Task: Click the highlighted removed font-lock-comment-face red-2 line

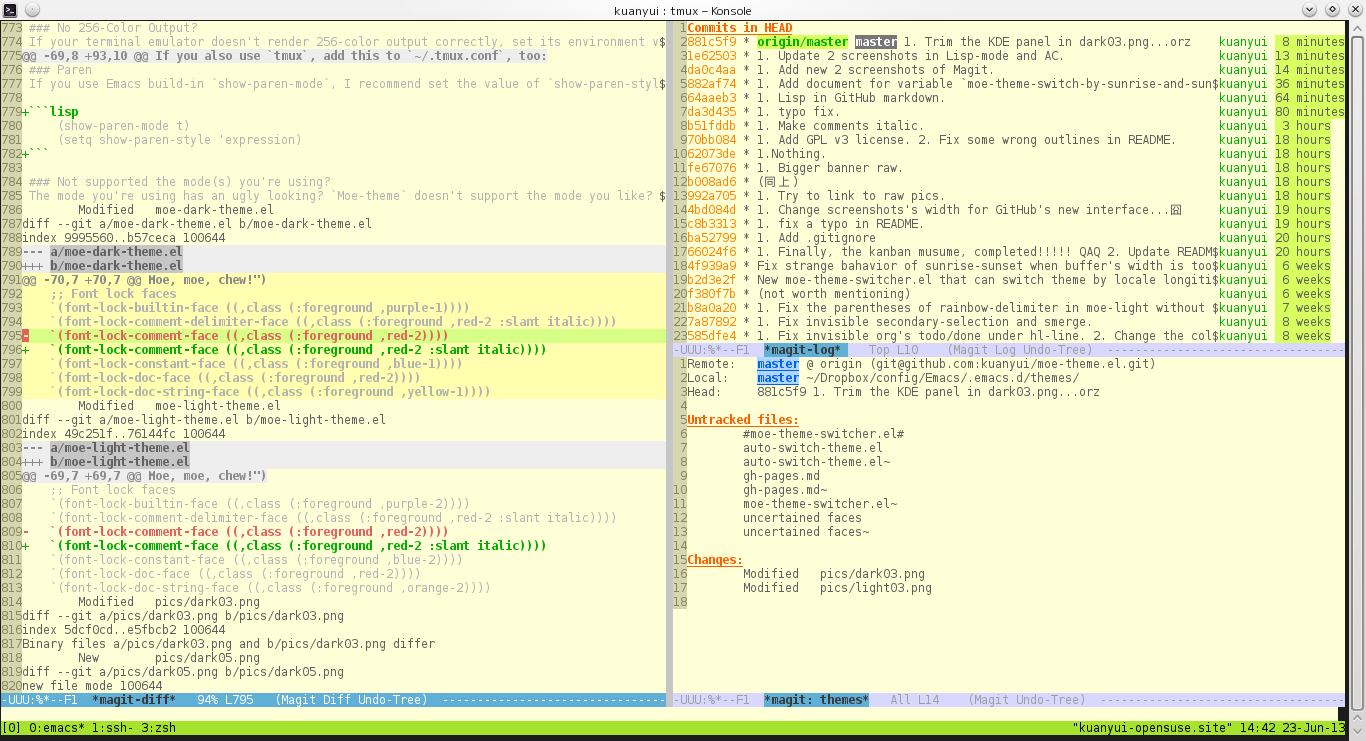Action: pos(344,336)
